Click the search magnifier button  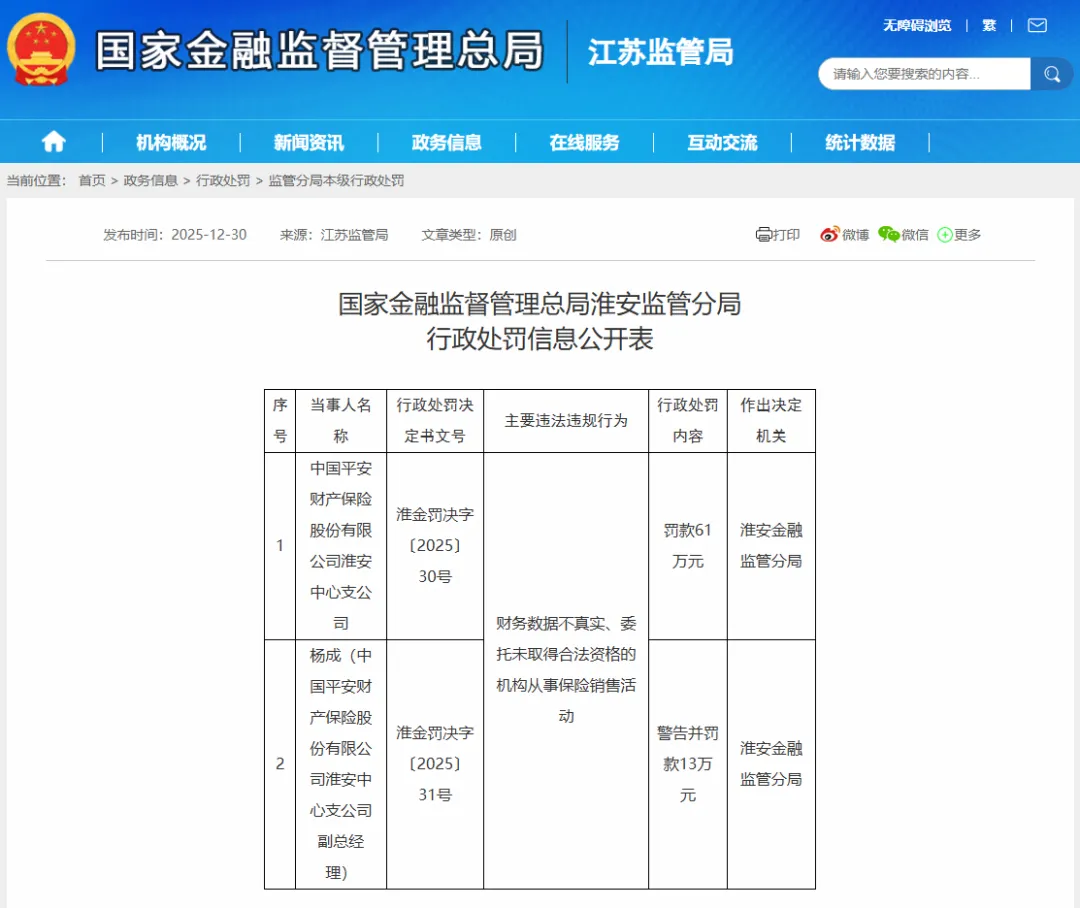click(x=1051, y=74)
